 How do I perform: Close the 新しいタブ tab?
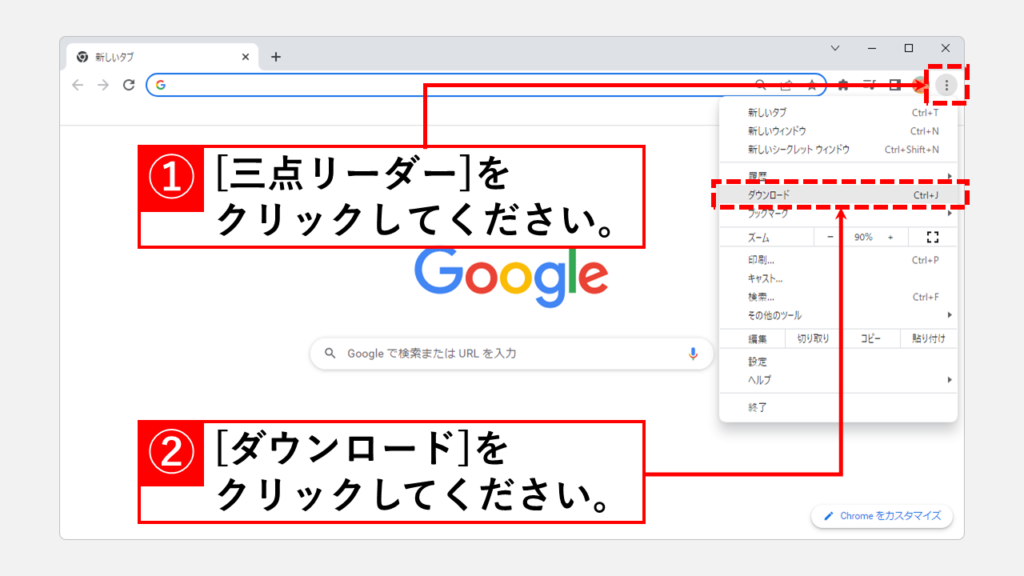click(x=245, y=57)
